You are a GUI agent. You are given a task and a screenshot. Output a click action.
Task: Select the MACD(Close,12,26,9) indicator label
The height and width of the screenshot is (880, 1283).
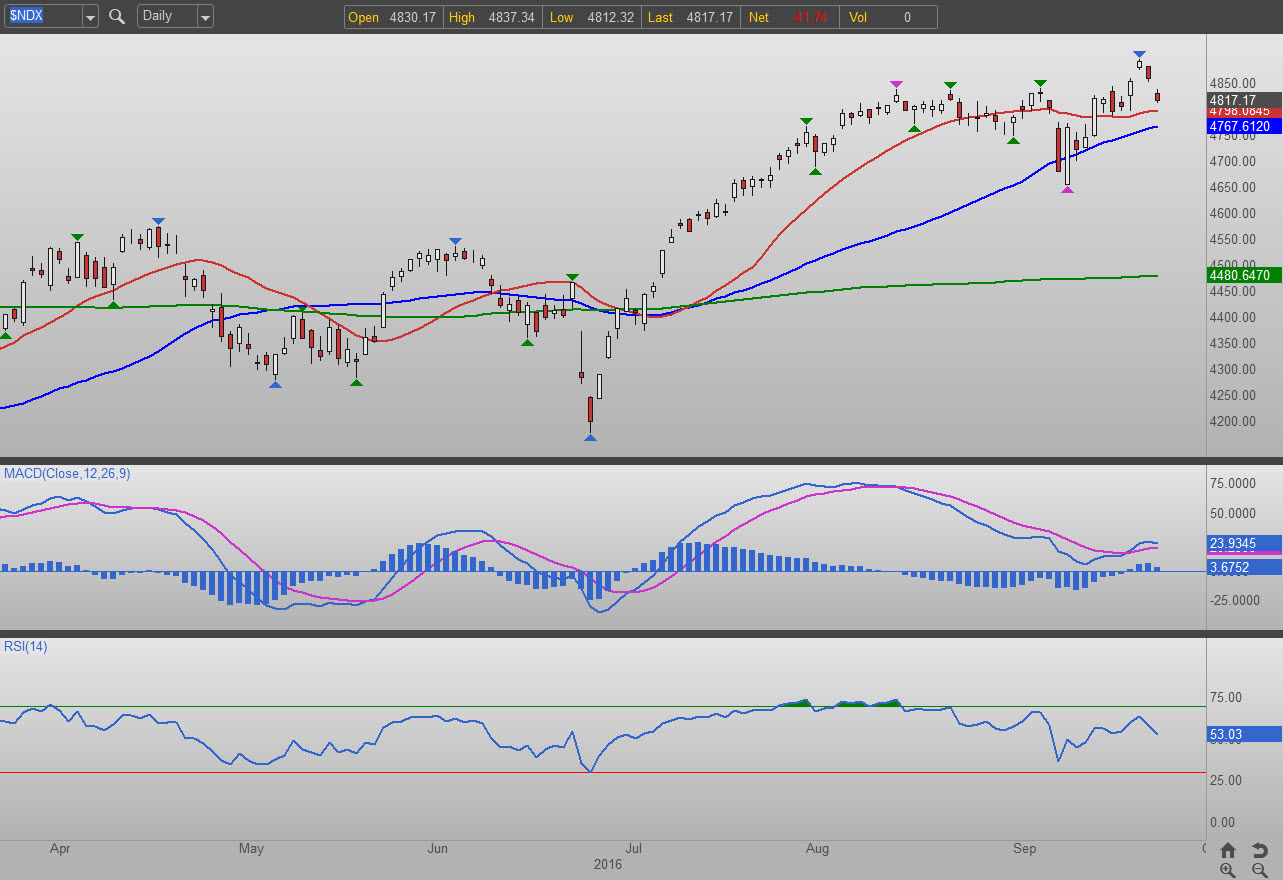[x=65, y=473]
